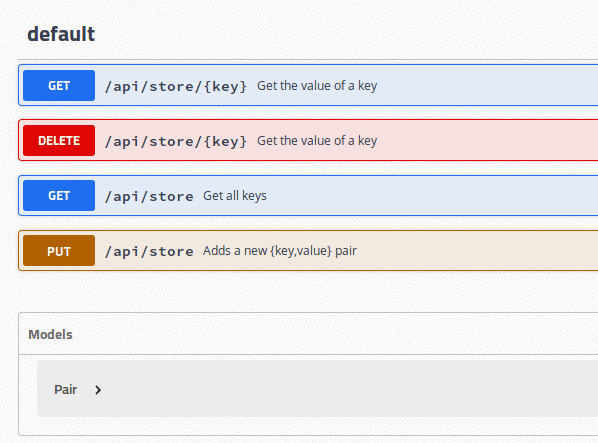This screenshot has height=443, width=598.
Task: Click the orange PUT method badge
Action: pyautogui.click(x=59, y=250)
